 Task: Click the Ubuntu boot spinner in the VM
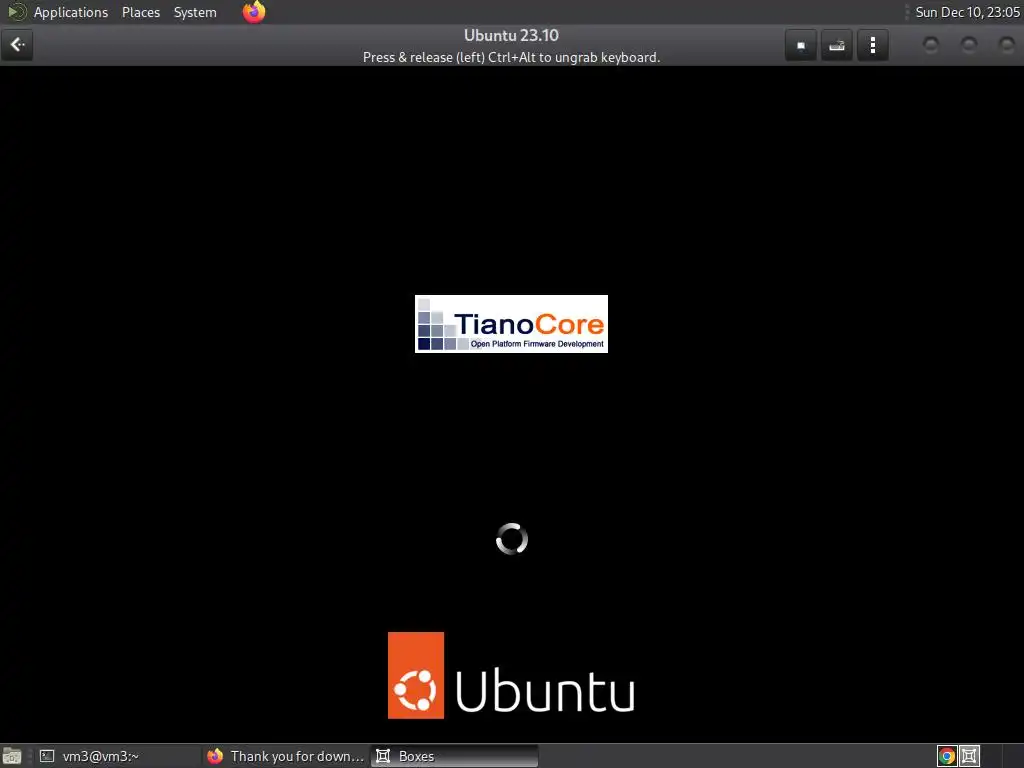512,539
